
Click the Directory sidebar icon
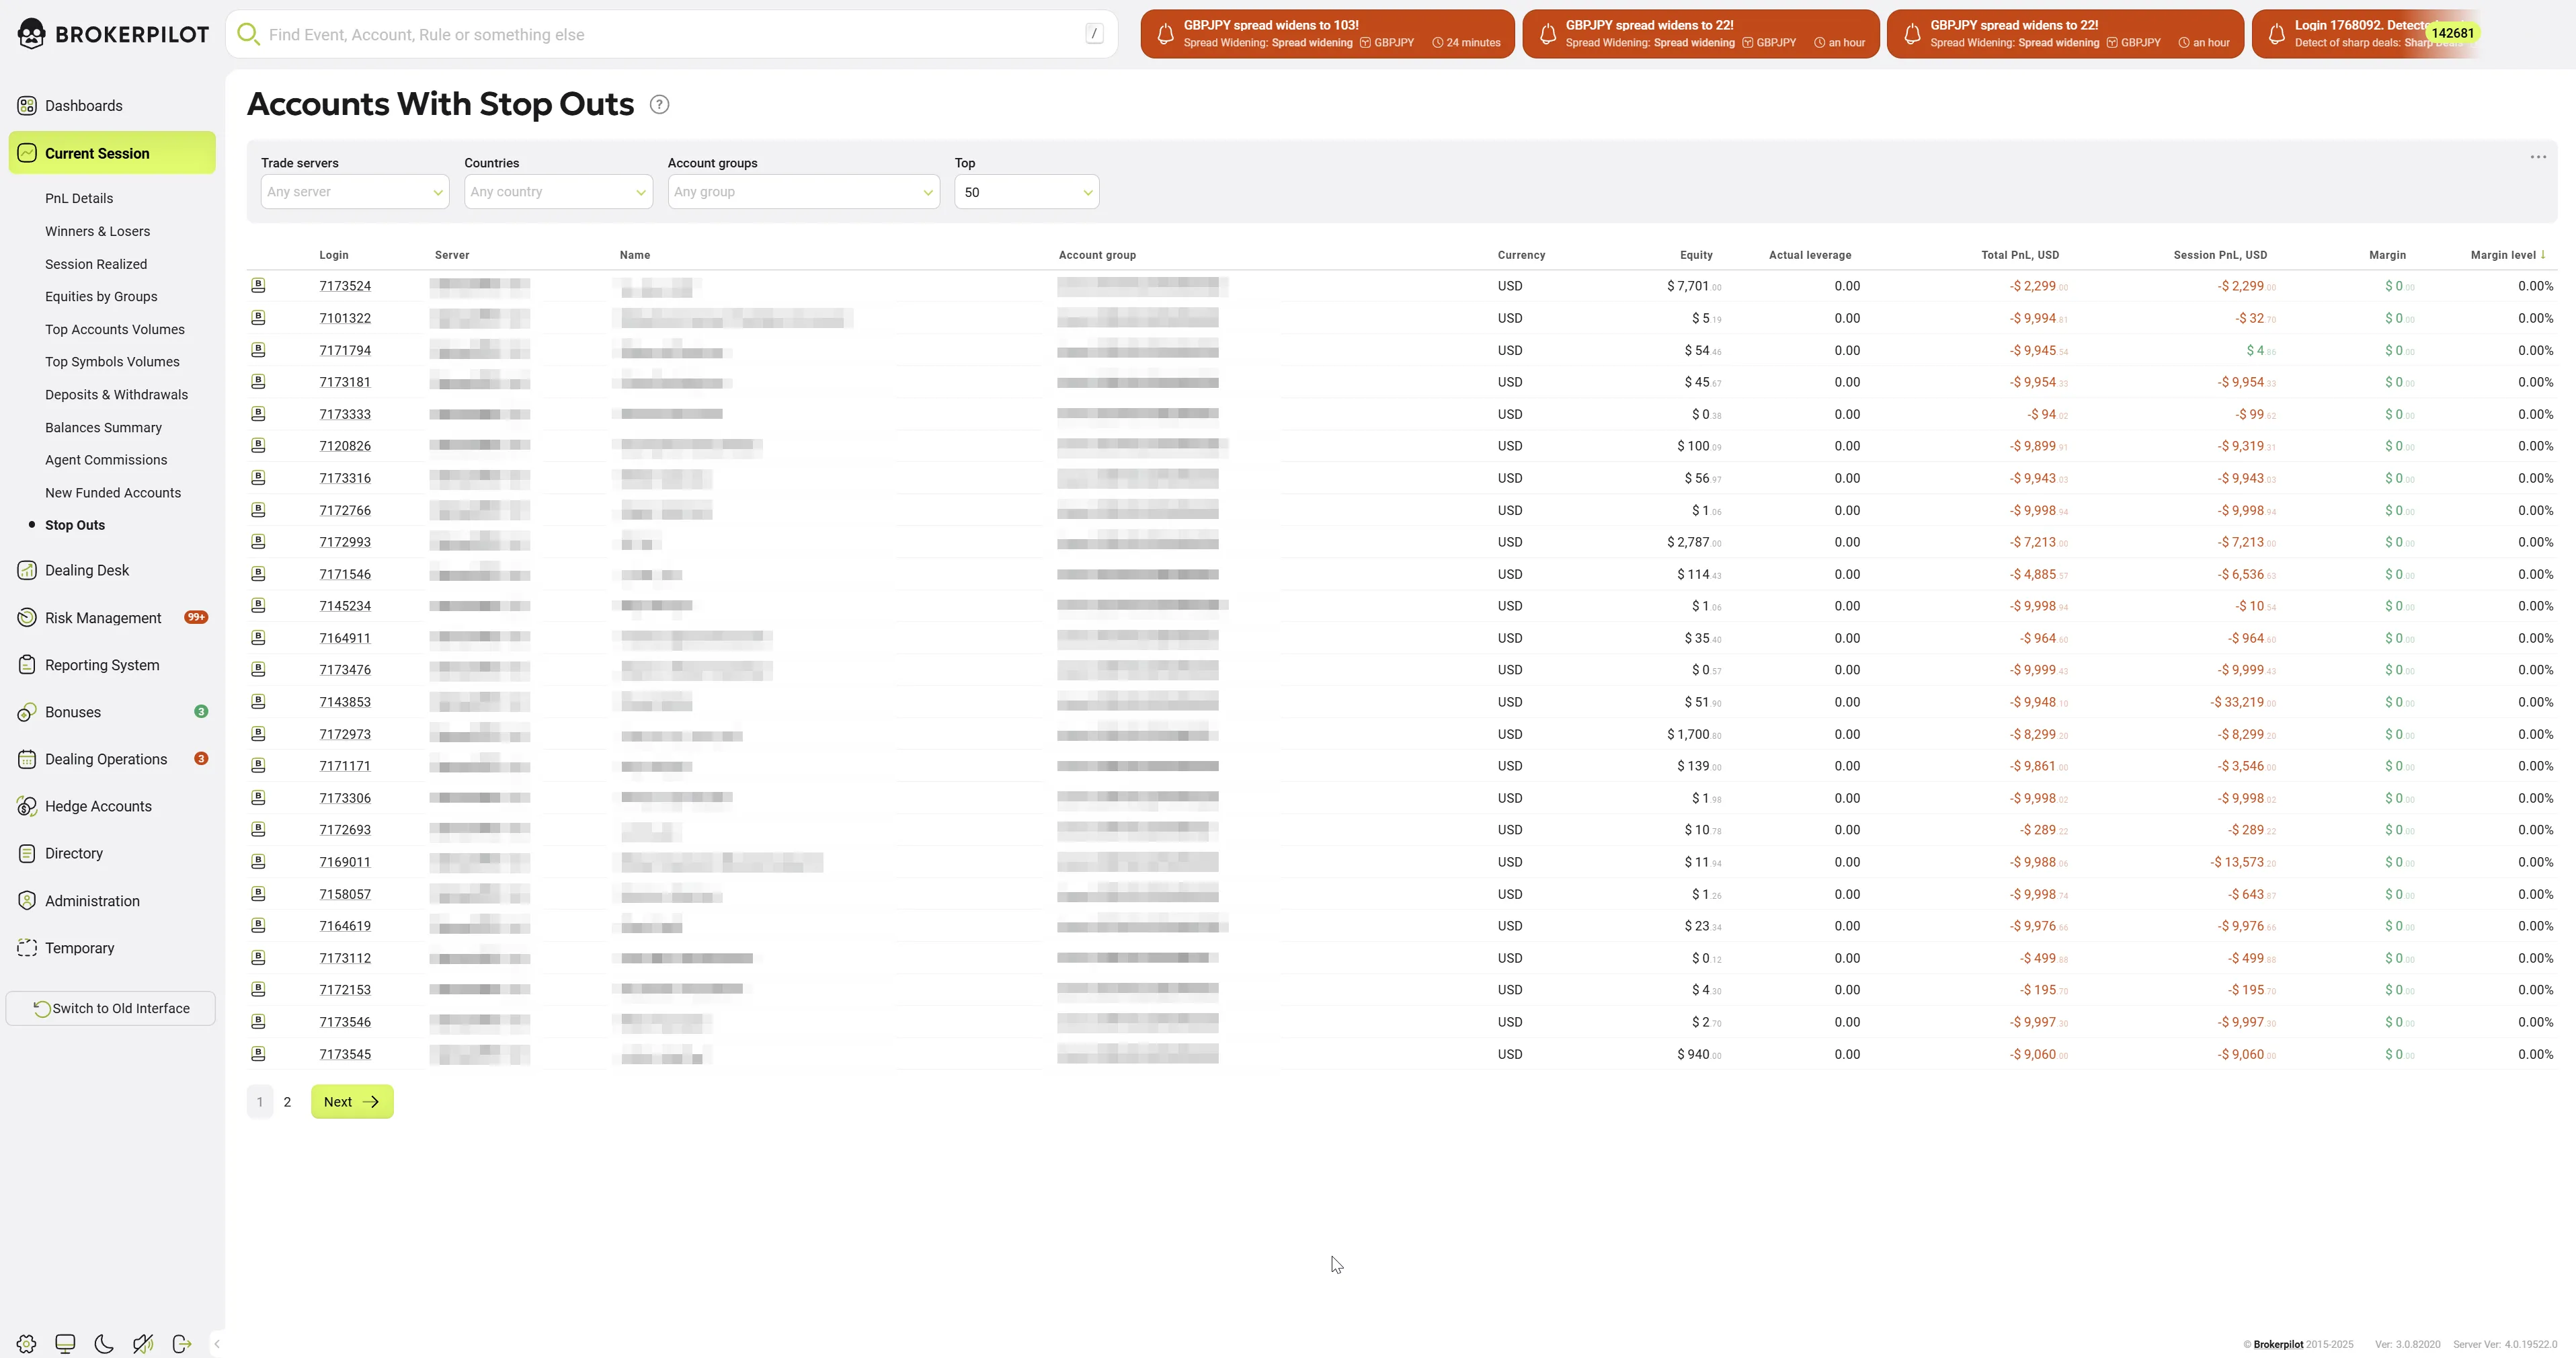tap(27, 853)
